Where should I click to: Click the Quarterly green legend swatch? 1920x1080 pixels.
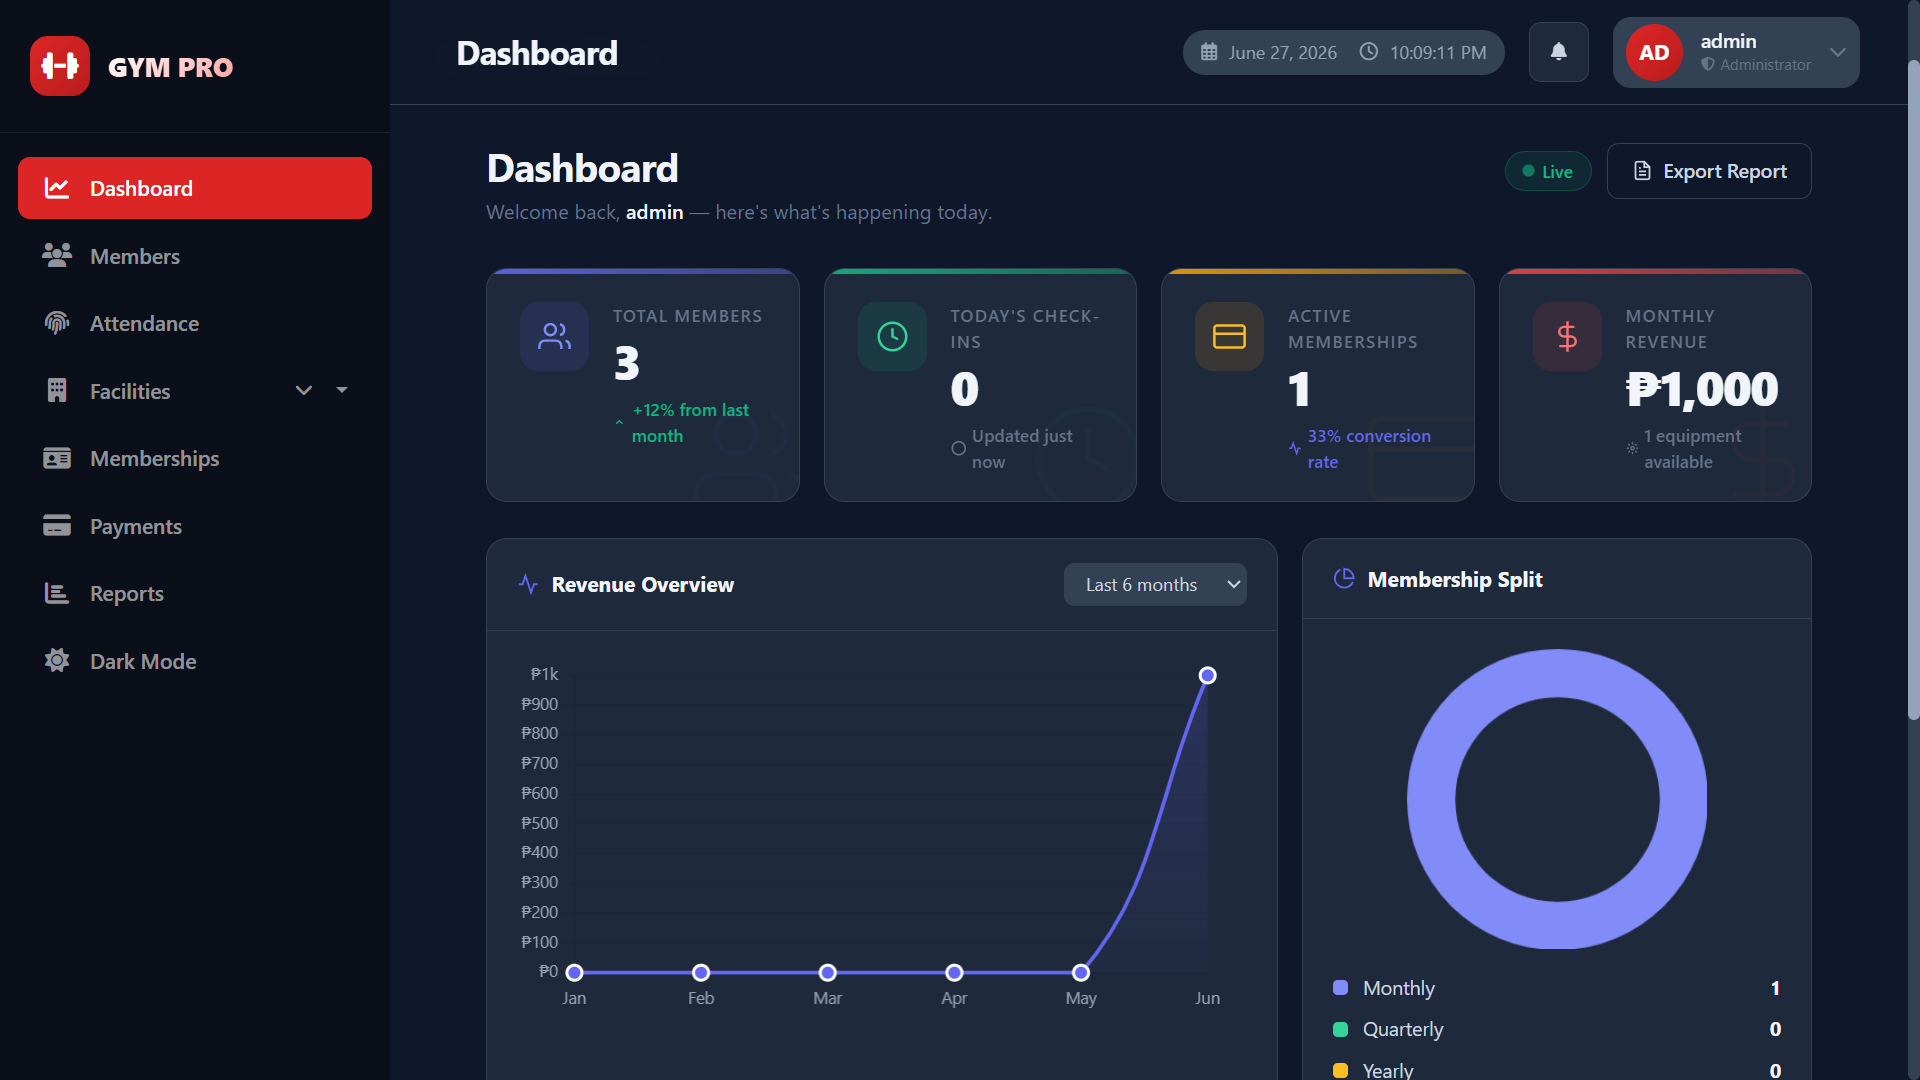coord(1340,1029)
